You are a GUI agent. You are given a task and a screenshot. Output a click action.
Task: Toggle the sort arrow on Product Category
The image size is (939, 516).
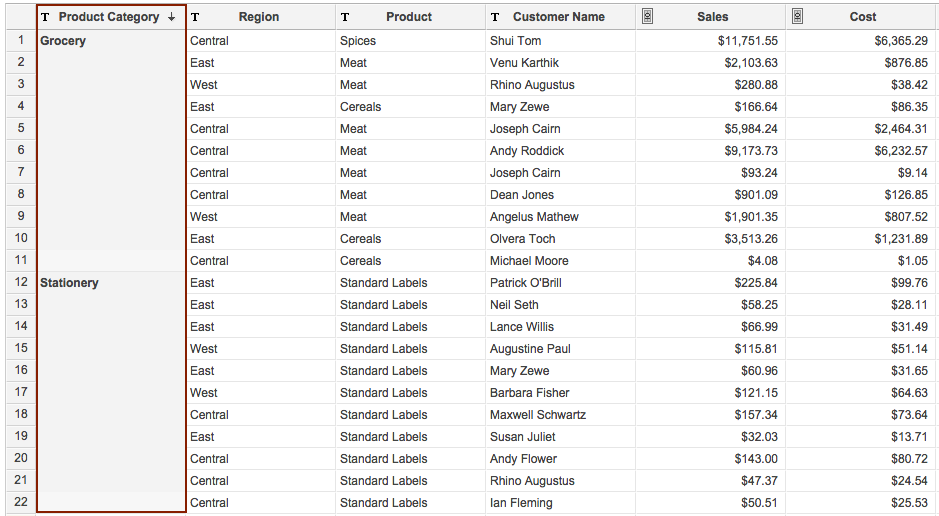click(x=172, y=17)
